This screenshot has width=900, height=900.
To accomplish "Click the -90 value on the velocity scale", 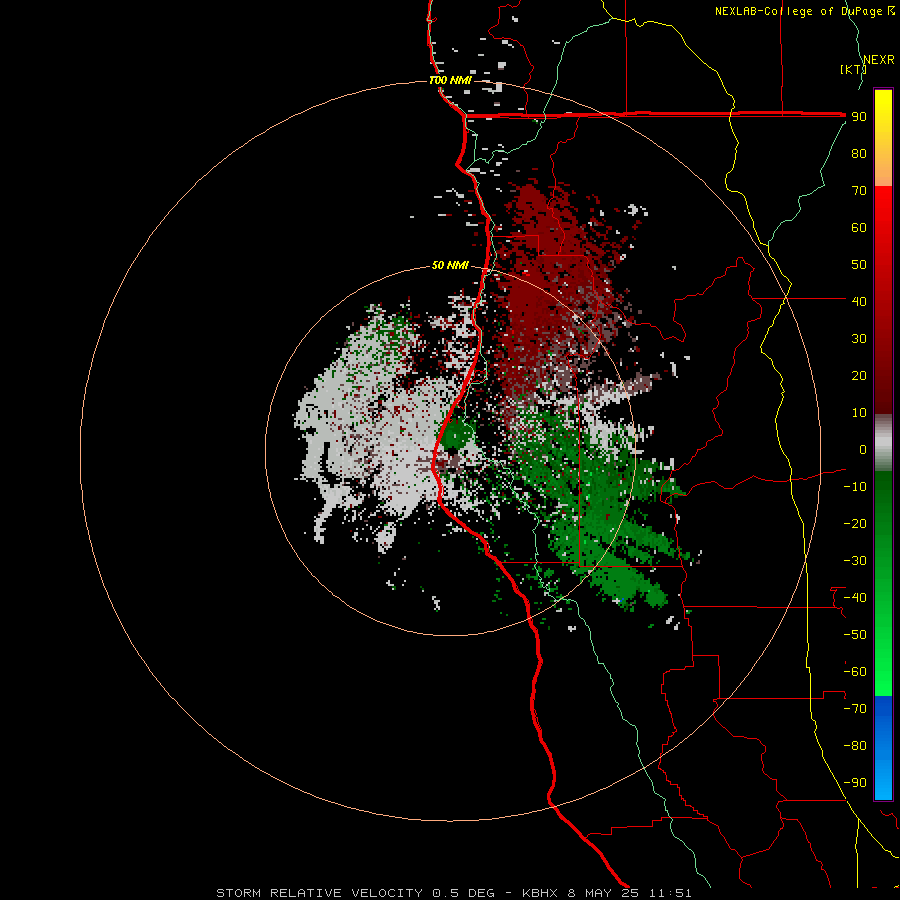I will coord(855,782).
